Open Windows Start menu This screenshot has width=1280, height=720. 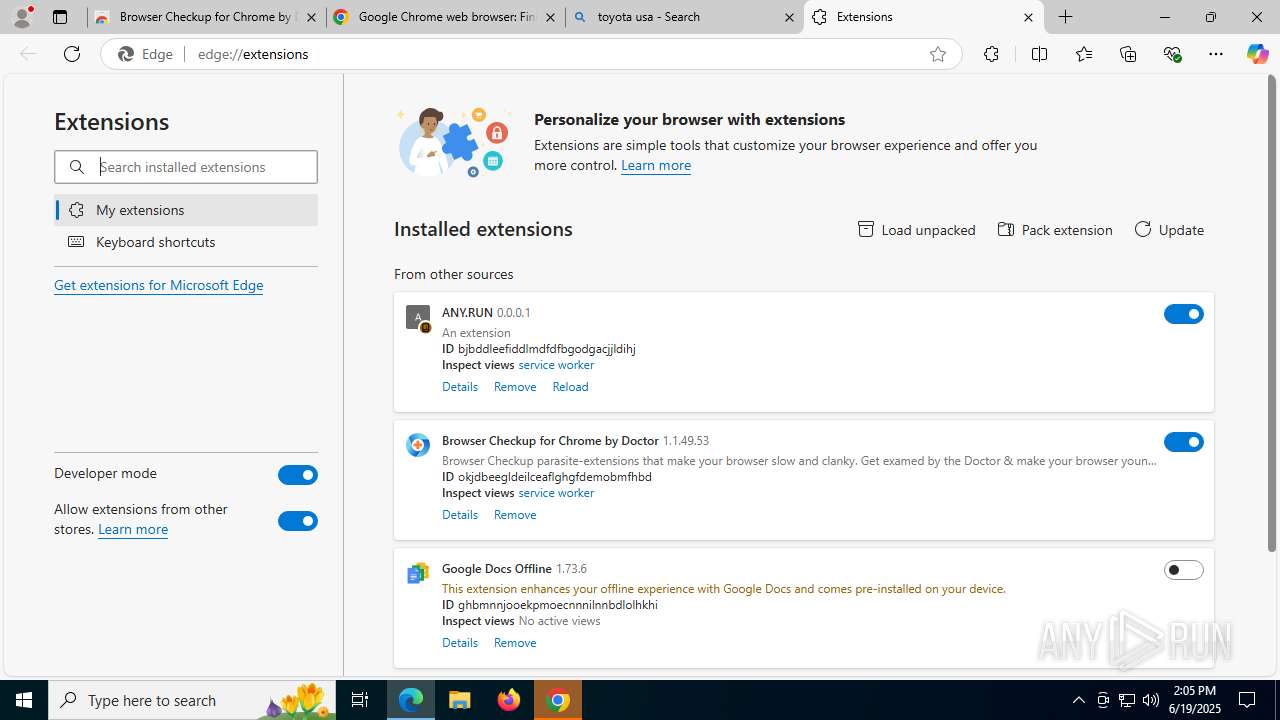click(24, 700)
